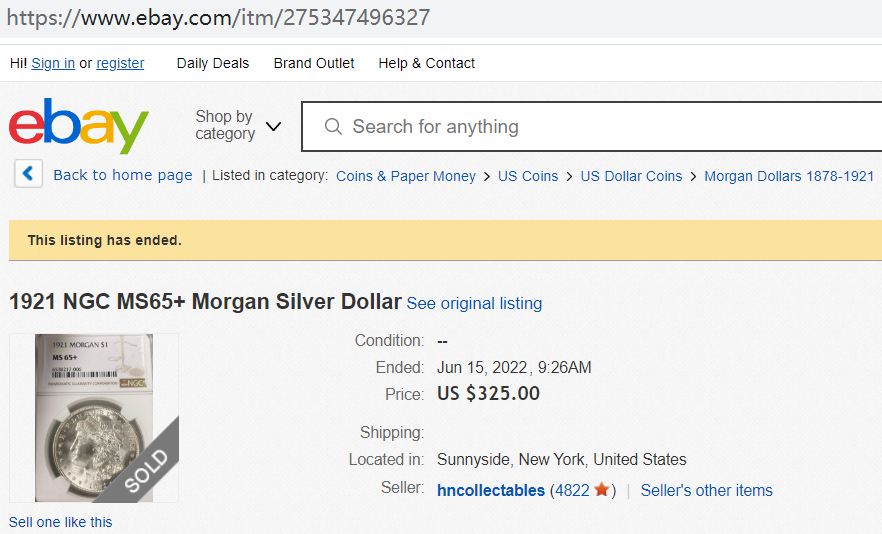Viewport: 882px width, 534px height.
Task: Click the search magnifier icon
Action: coord(334,127)
